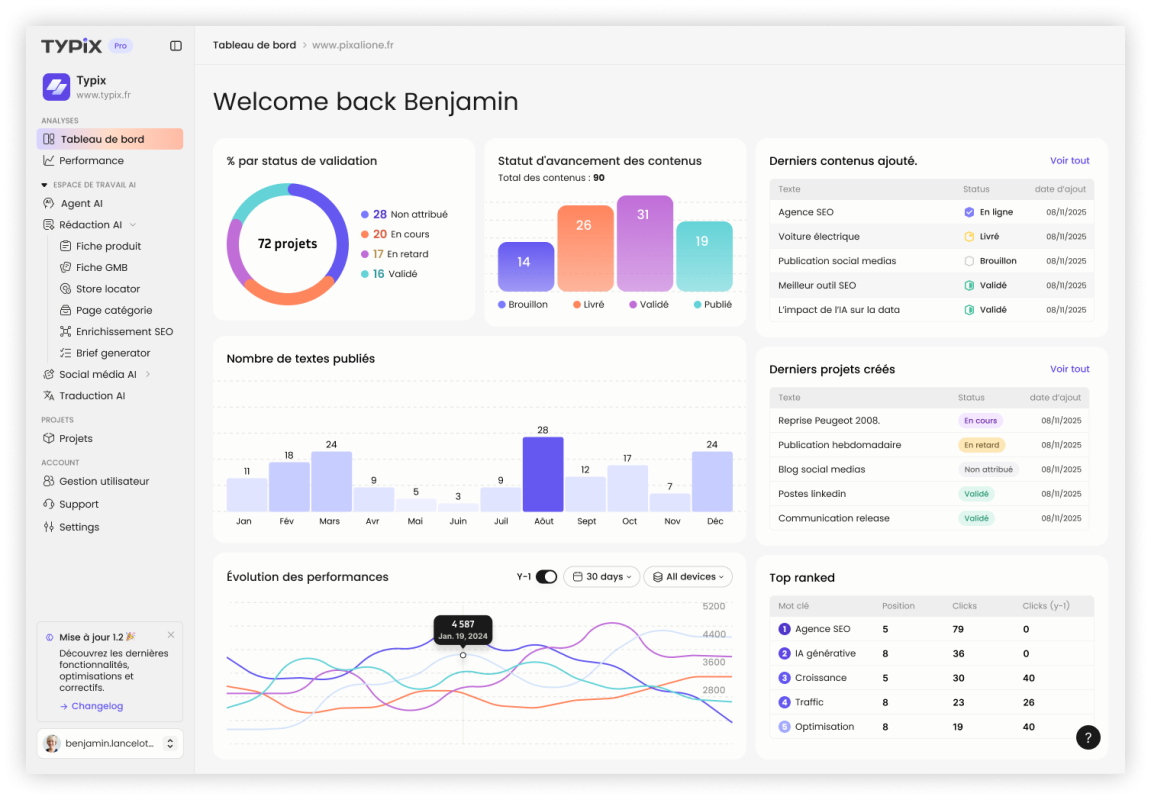Click the Août bar in published texts chart
This screenshot has width=1151, height=800.
(x=543, y=474)
